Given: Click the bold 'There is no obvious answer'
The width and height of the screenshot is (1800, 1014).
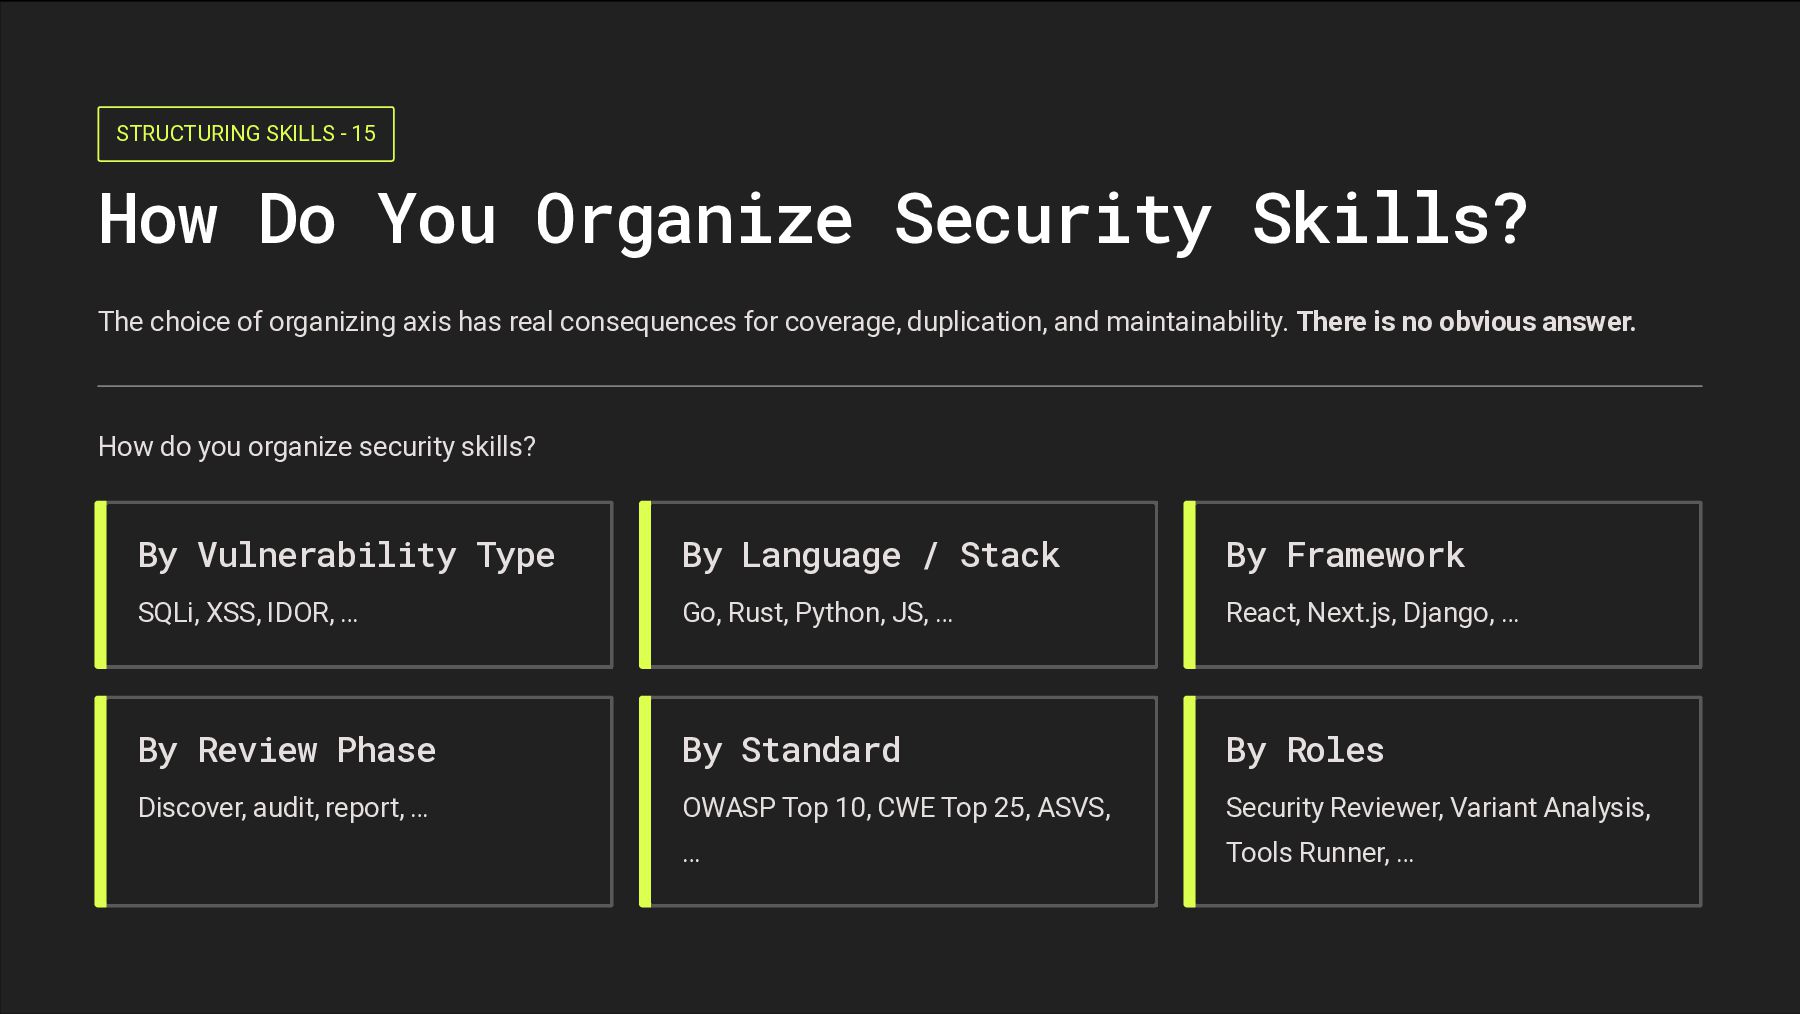Looking at the screenshot, I should tap(1465, 322).
